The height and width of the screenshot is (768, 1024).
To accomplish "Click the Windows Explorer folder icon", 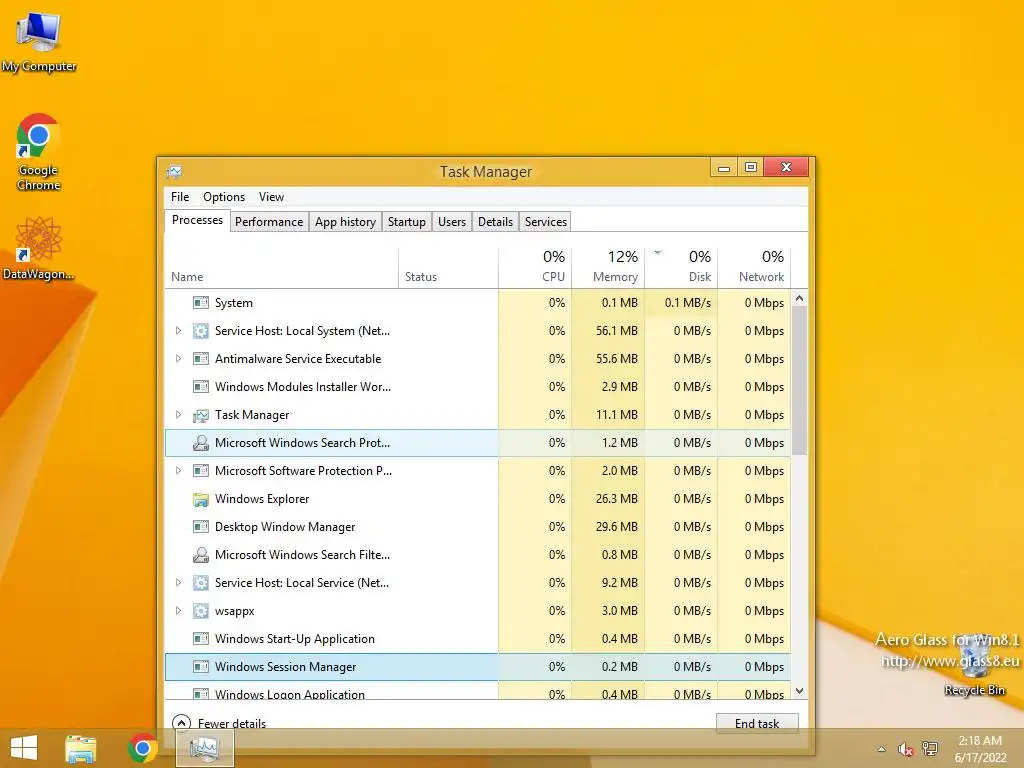I will click(200, 499).
